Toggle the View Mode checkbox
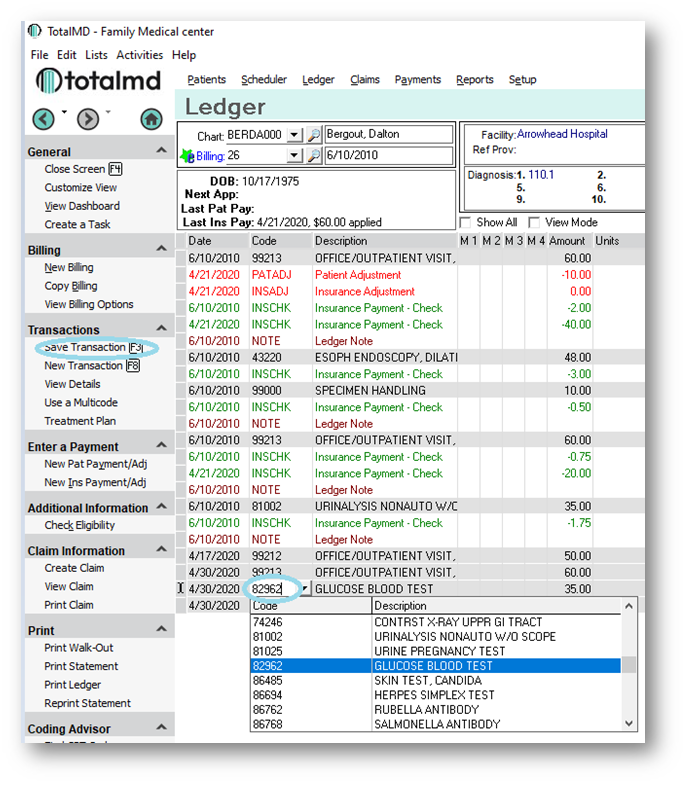This screenshot has height=785, width=687. (534, 222)
